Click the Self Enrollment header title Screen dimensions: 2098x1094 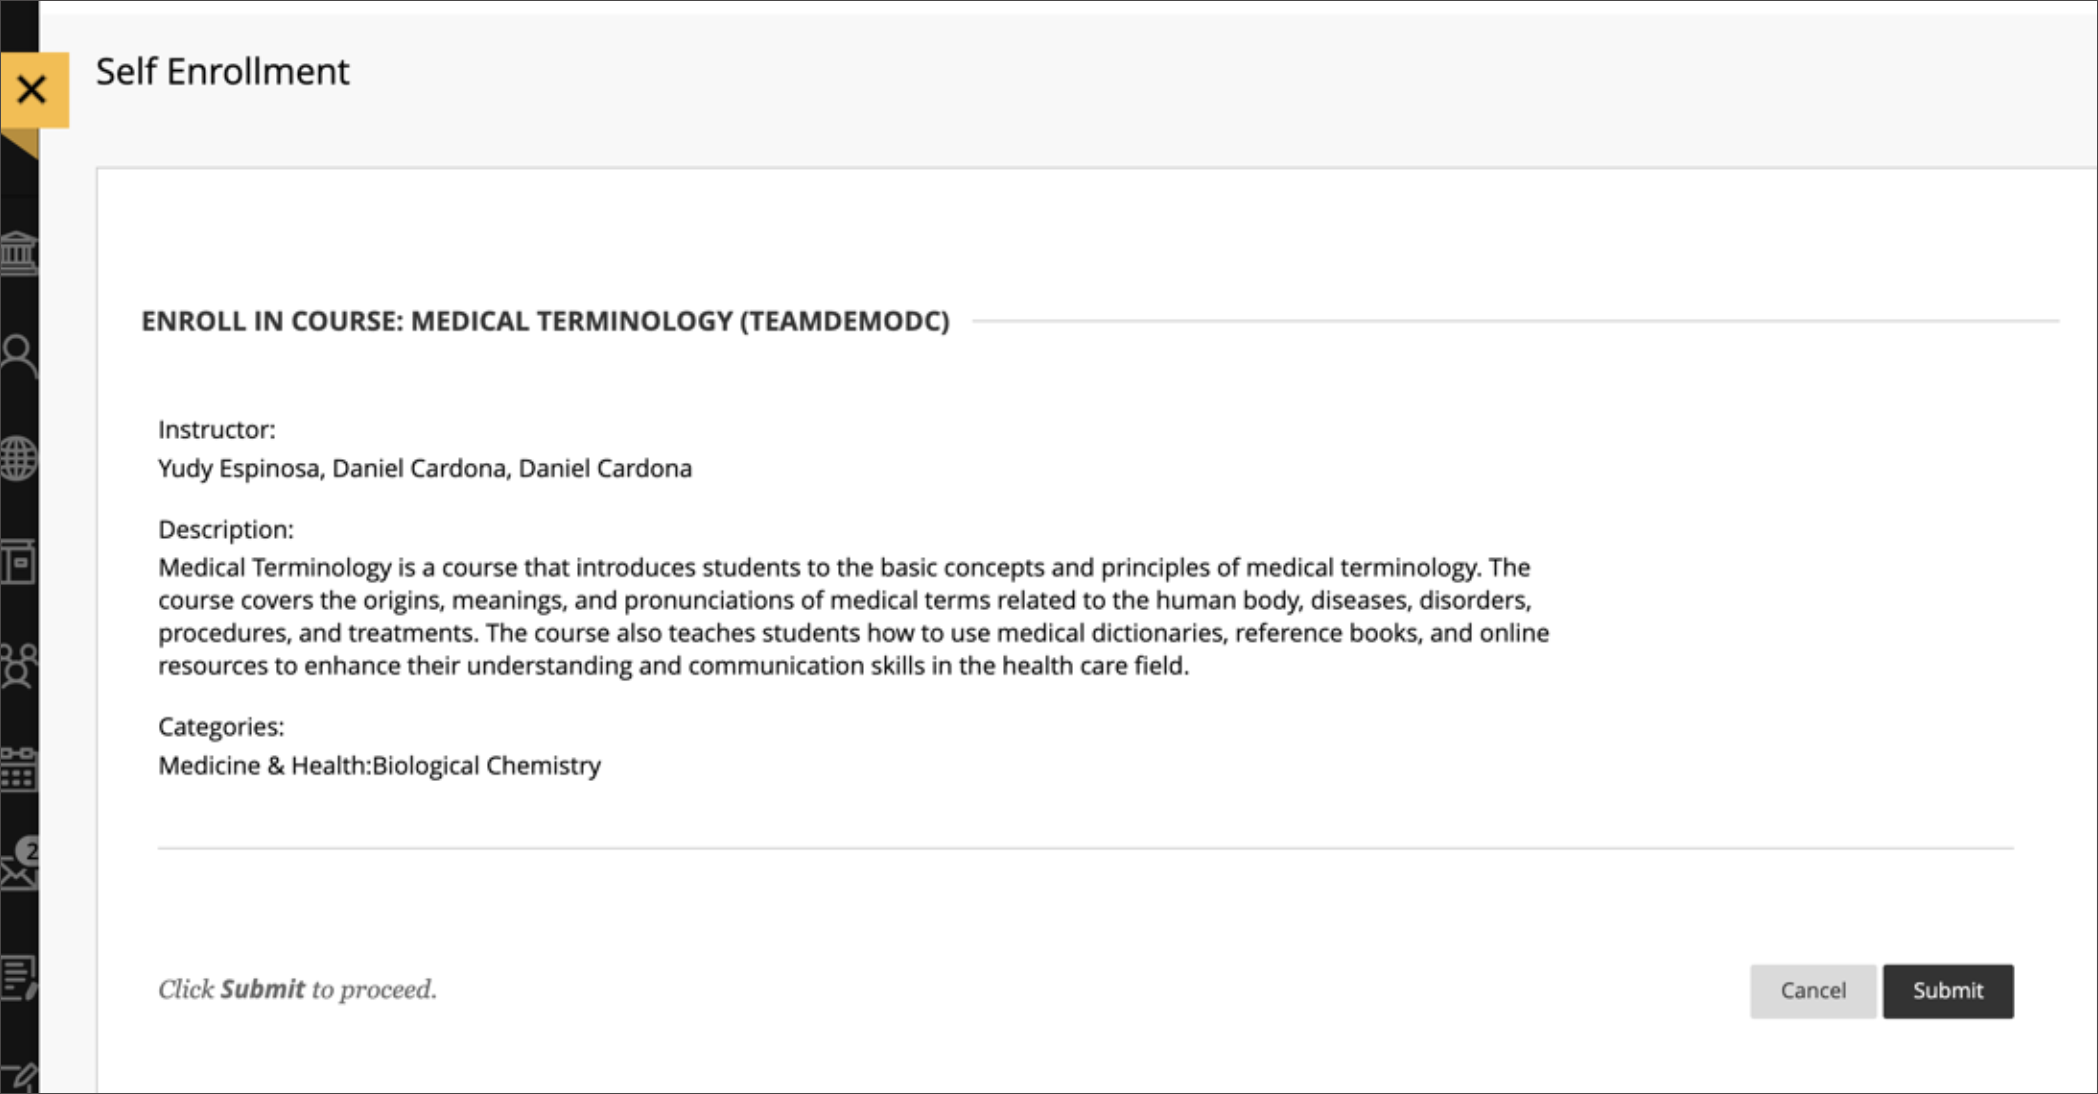coord(222,71)
